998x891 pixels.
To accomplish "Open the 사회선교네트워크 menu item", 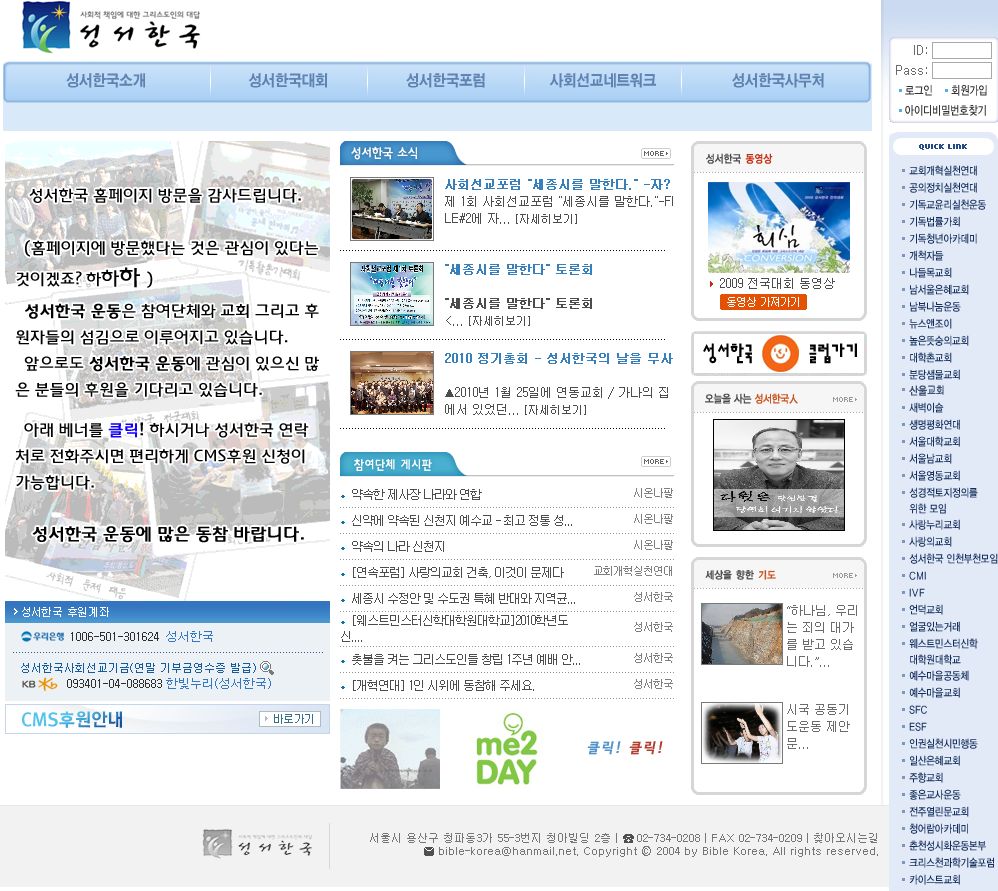I will coord(602,81).
